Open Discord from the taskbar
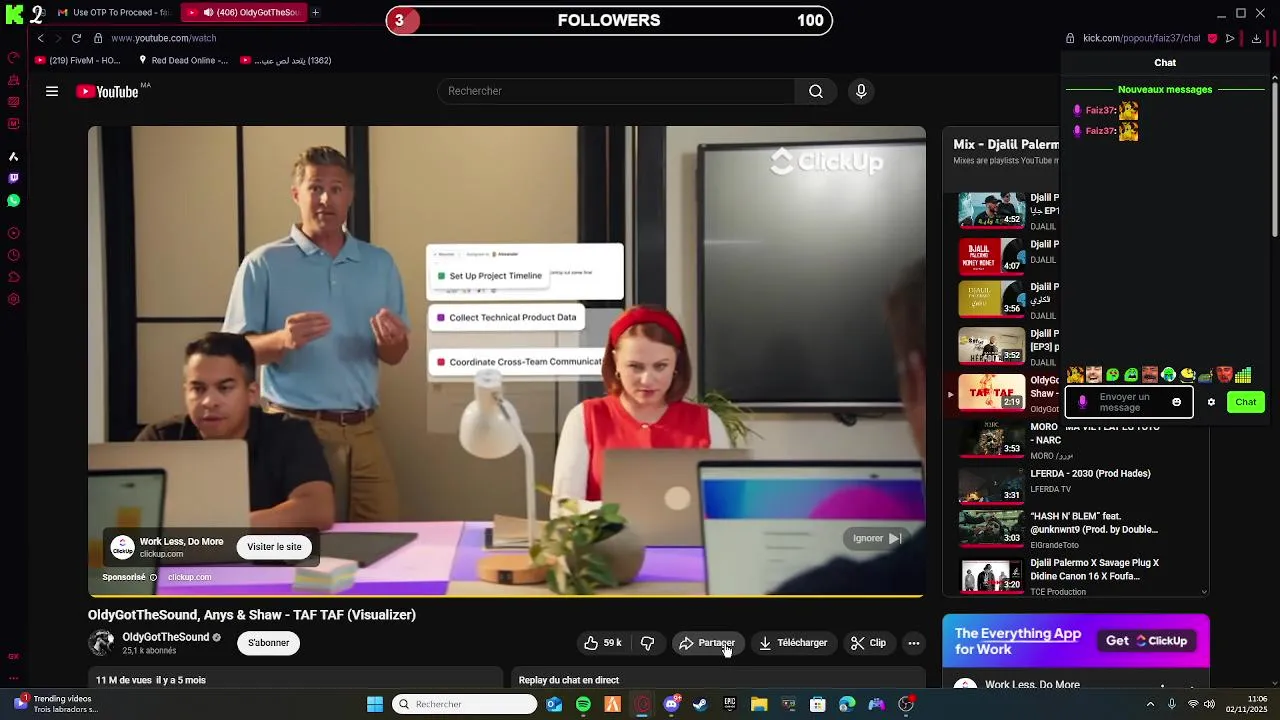1280x720 pixels. [x=671, y=704]
